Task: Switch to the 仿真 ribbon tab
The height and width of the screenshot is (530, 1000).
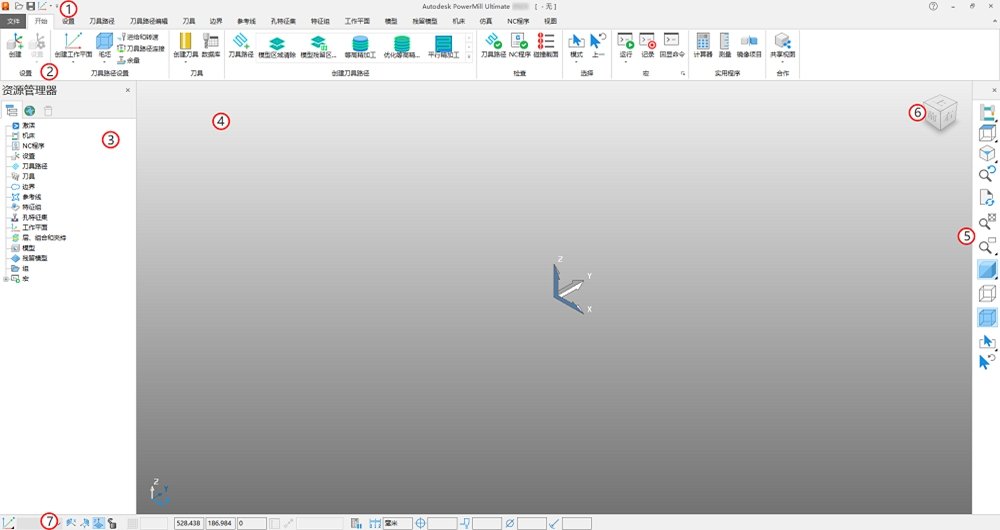Action: tap(486, 21)
